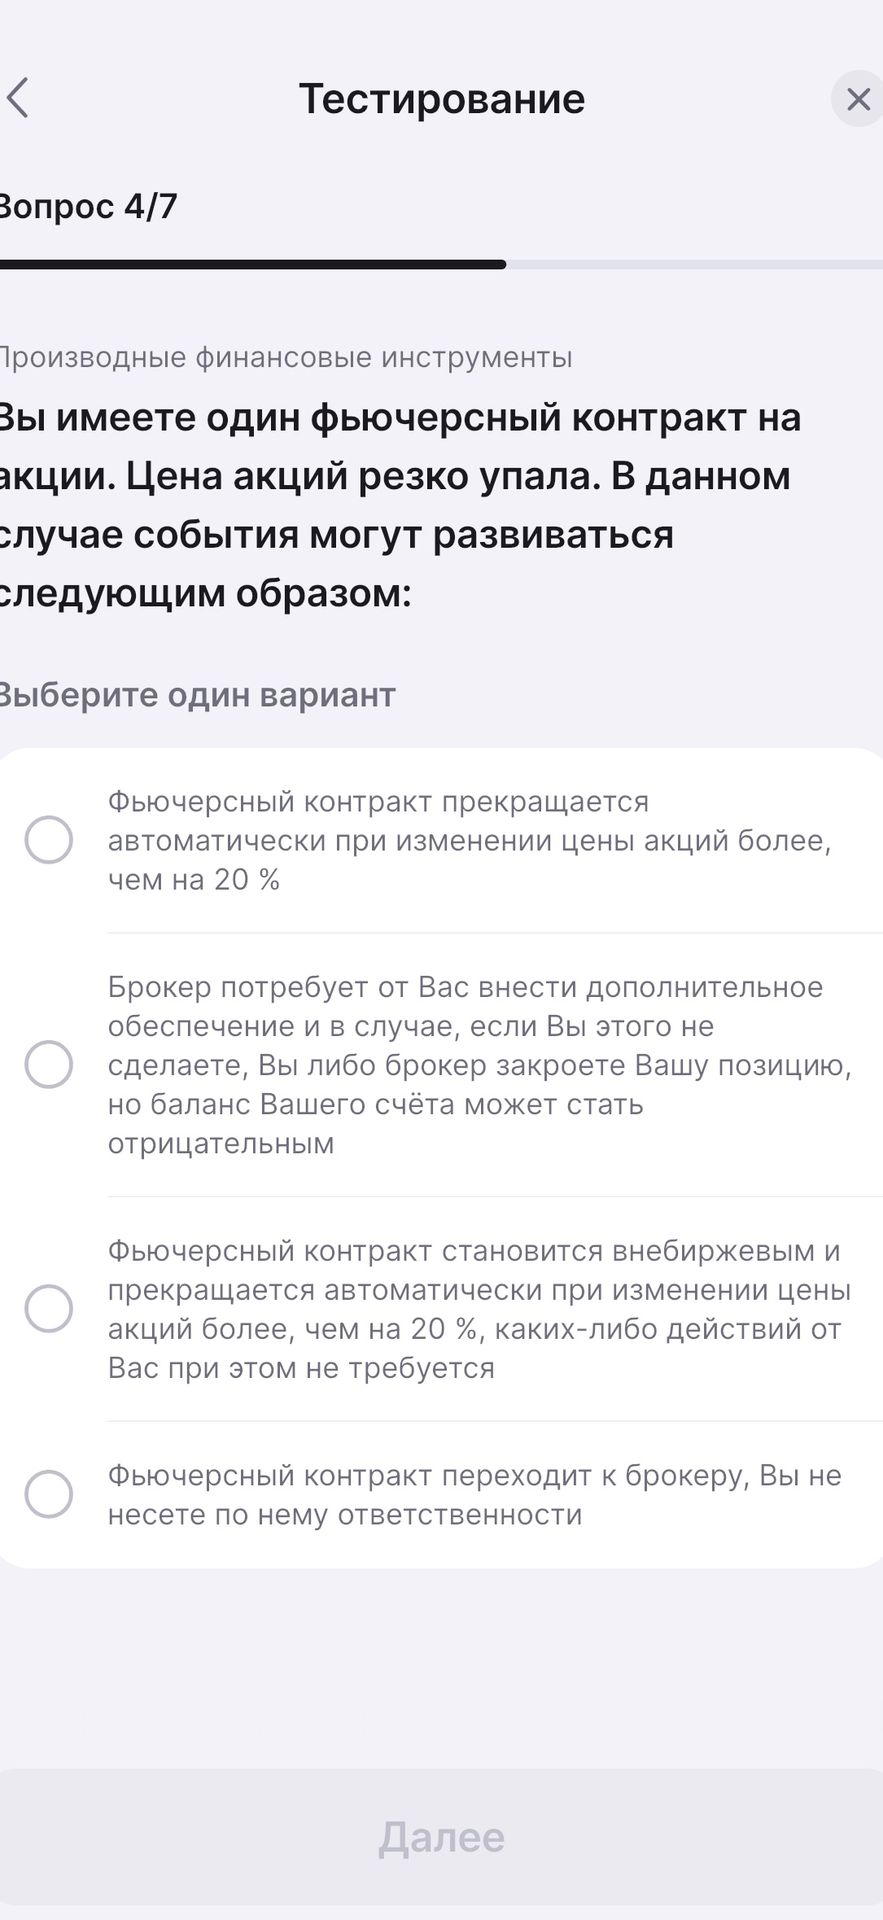Screen dimensions: 883x1920
Task: Click the Вопрос 4/7 counter label
Action: (x=88, y=206)
